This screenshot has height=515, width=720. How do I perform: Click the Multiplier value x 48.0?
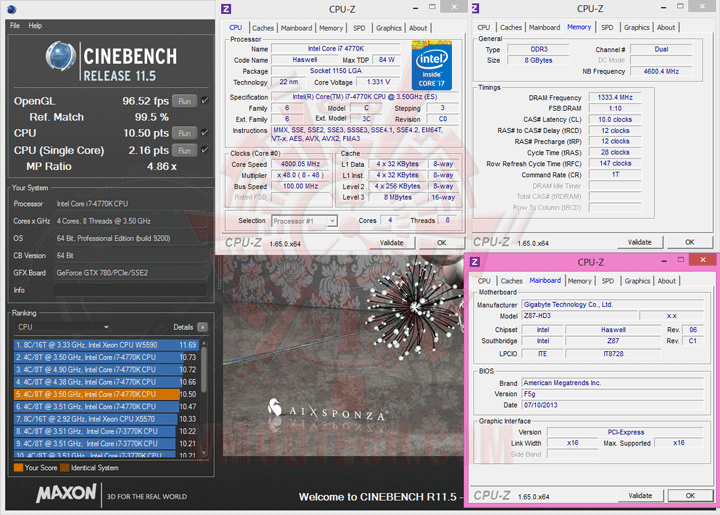point(301,175)
